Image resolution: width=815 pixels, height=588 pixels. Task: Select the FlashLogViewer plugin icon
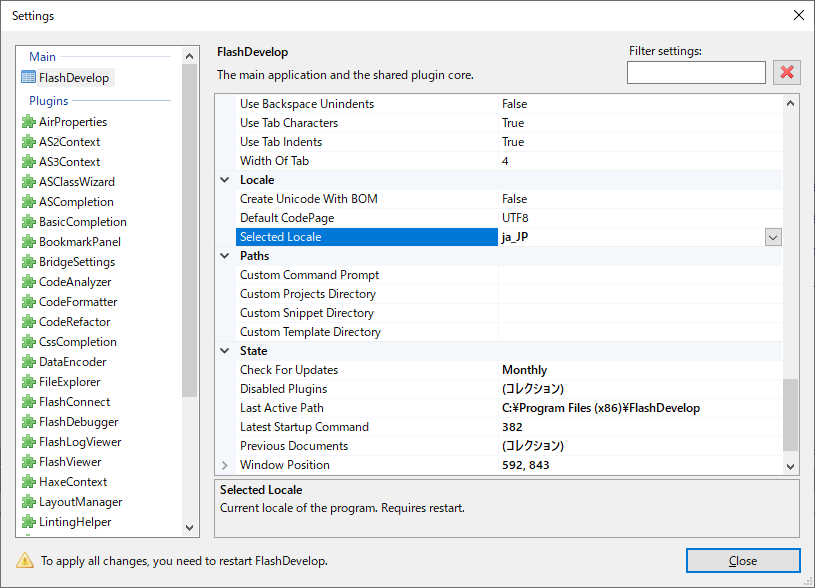(28, 442)
